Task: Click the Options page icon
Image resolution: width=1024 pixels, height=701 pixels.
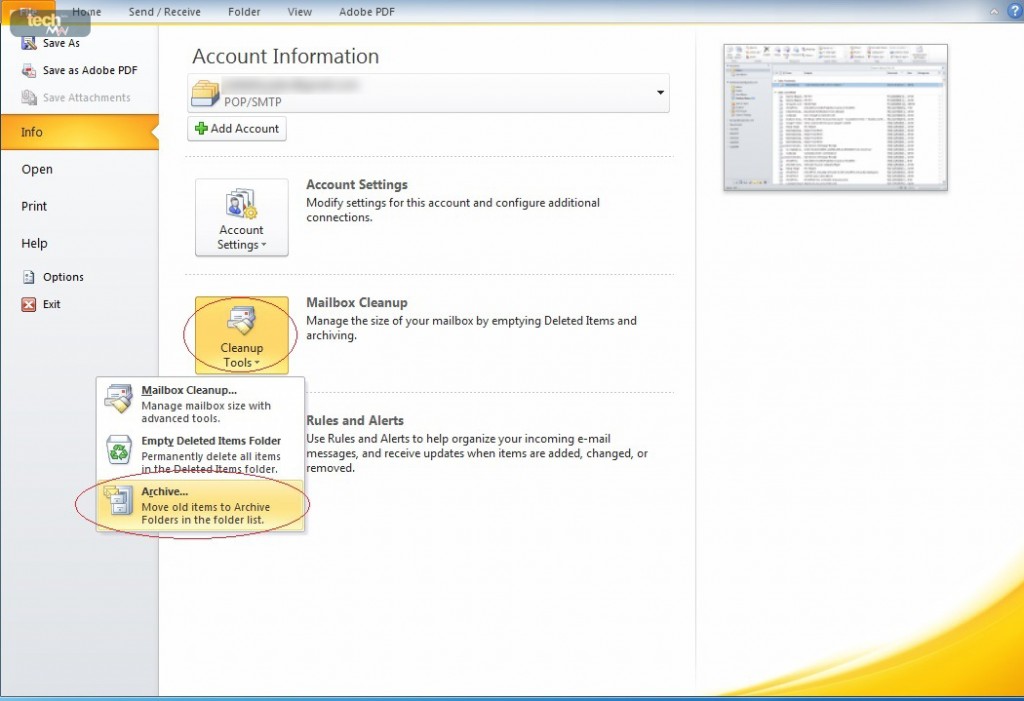Action: [29, 277]
